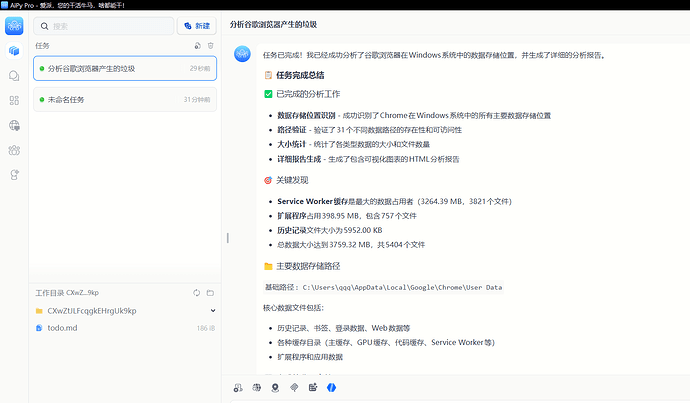Click the 关键发现 heading

(x=292, y=180)
